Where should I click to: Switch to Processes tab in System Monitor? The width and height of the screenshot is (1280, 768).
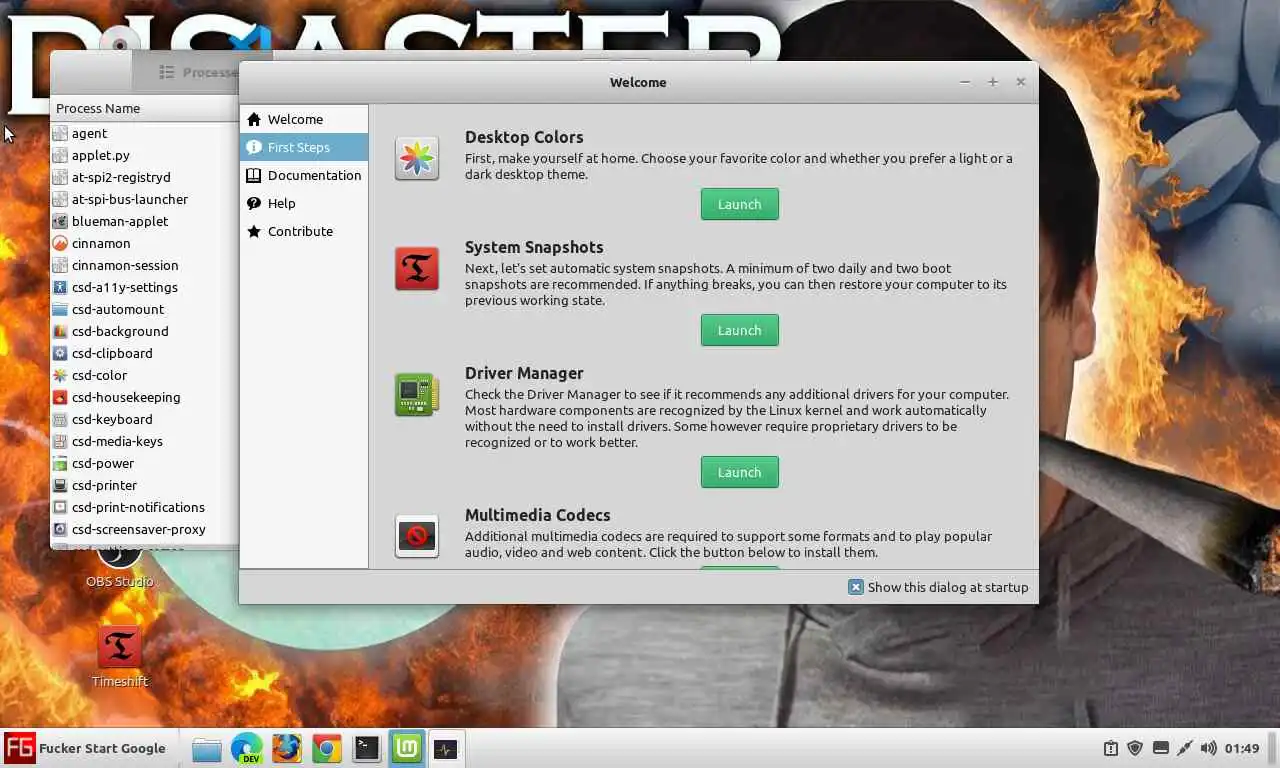(198, 72)
